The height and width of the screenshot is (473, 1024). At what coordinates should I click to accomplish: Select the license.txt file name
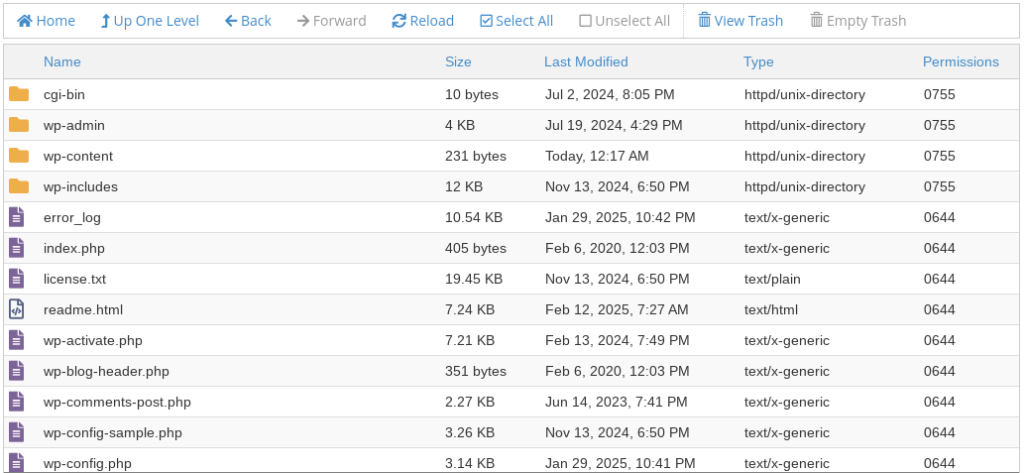click(x=74, y=278)
